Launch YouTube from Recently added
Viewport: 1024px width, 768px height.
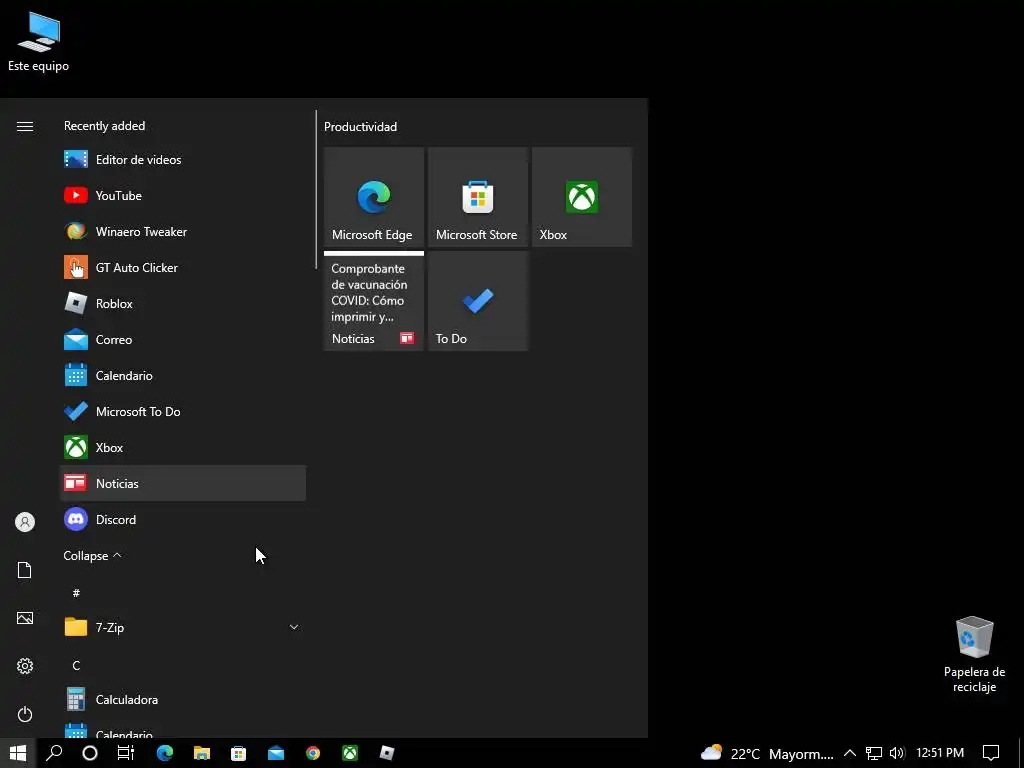[183, 195]
